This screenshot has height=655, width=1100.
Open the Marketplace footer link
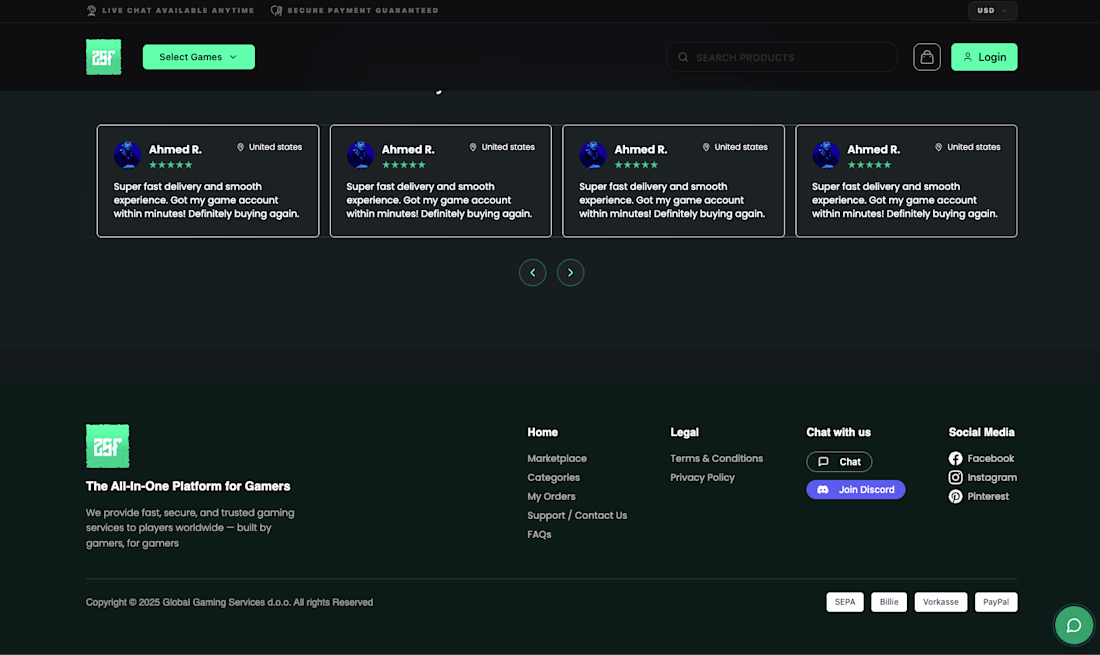pyautogui.click(x=557, y=459)
